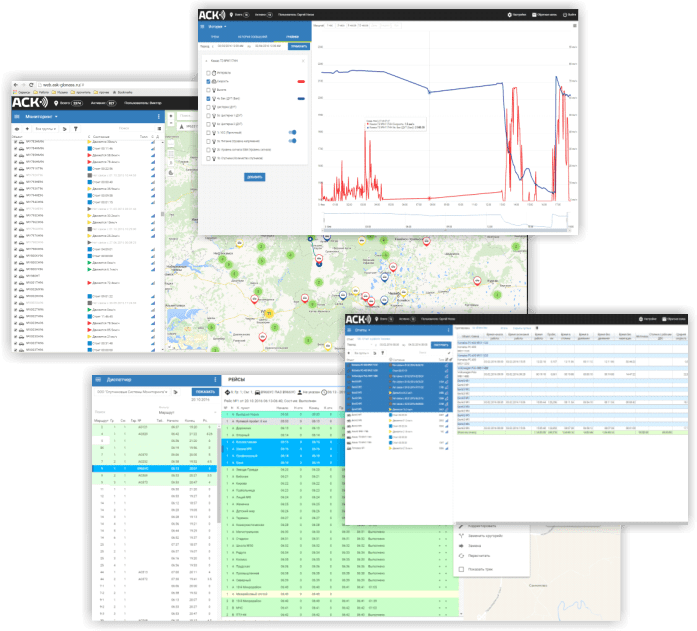The height and width of the screenshot is (631, 697).
Task: Open the Reports section dropdown
Action: tap(363, 330)
